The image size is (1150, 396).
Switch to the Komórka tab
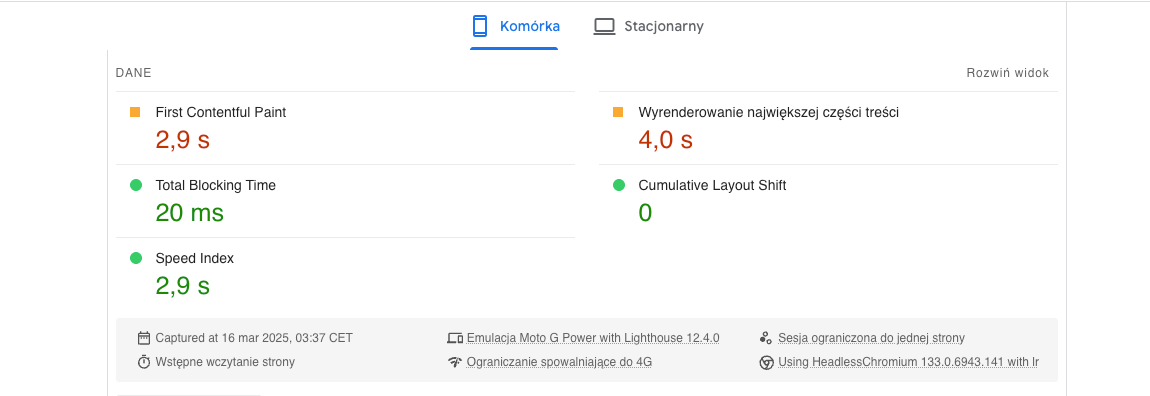515,27
